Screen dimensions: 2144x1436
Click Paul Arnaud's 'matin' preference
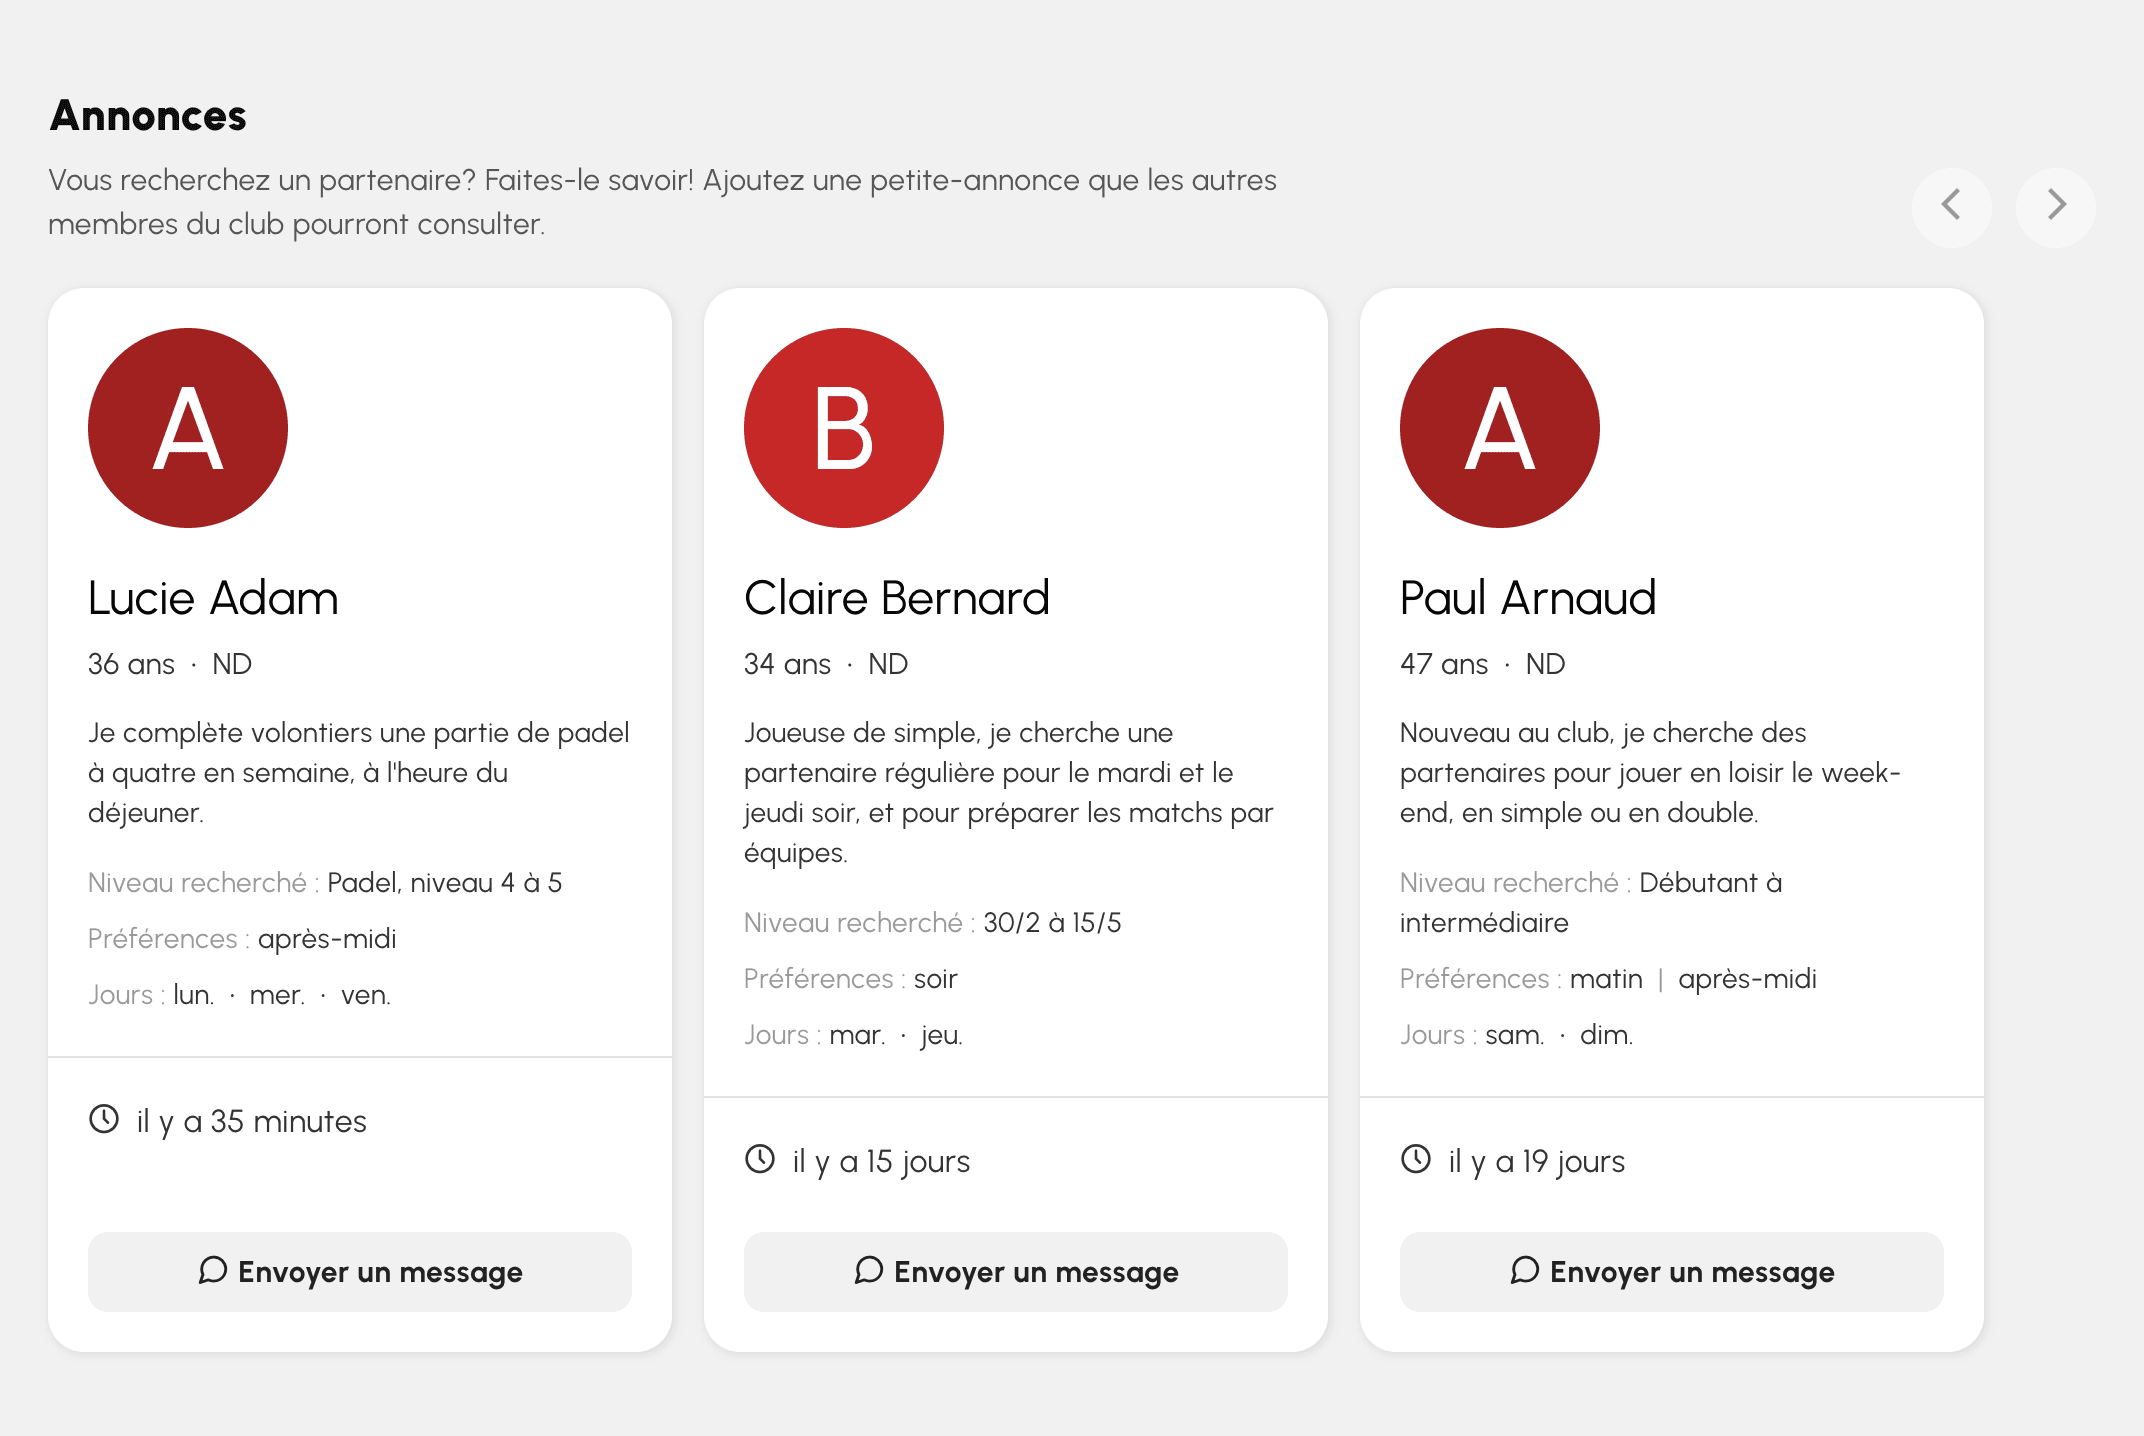click(x=1606, y=979)
